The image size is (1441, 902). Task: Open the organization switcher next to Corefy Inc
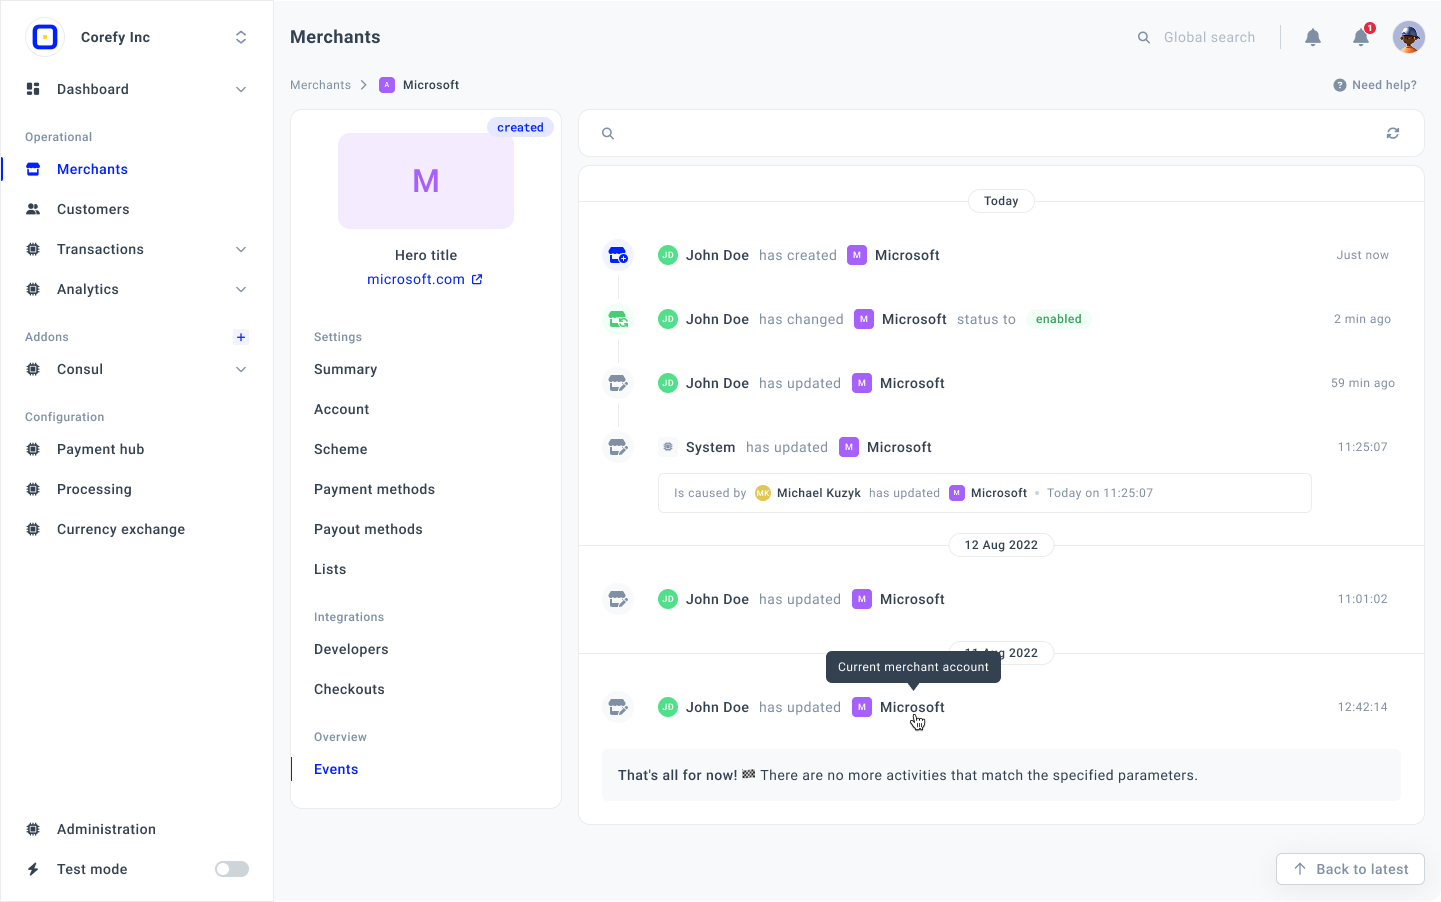click(241, 37)
